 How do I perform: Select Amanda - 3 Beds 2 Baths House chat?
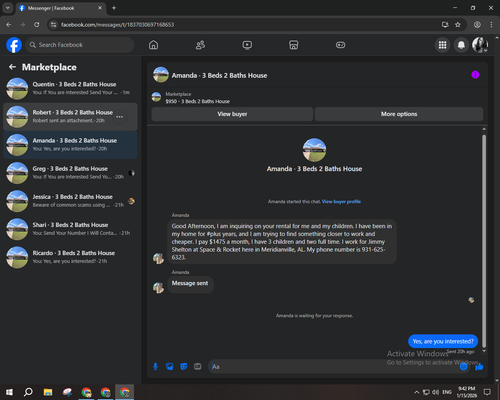[70, 145]
